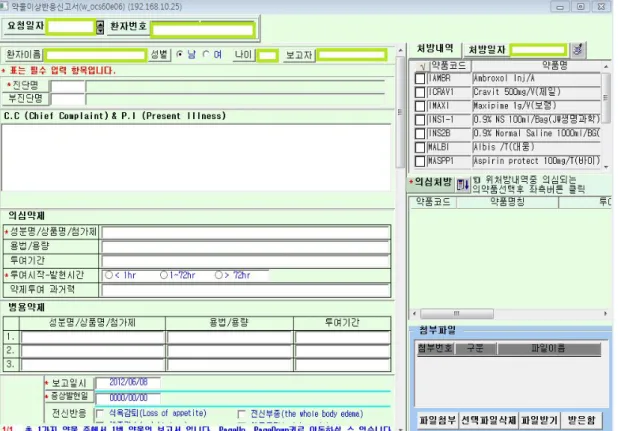Click the 부진단명 code field

click(x=68, y=99)
